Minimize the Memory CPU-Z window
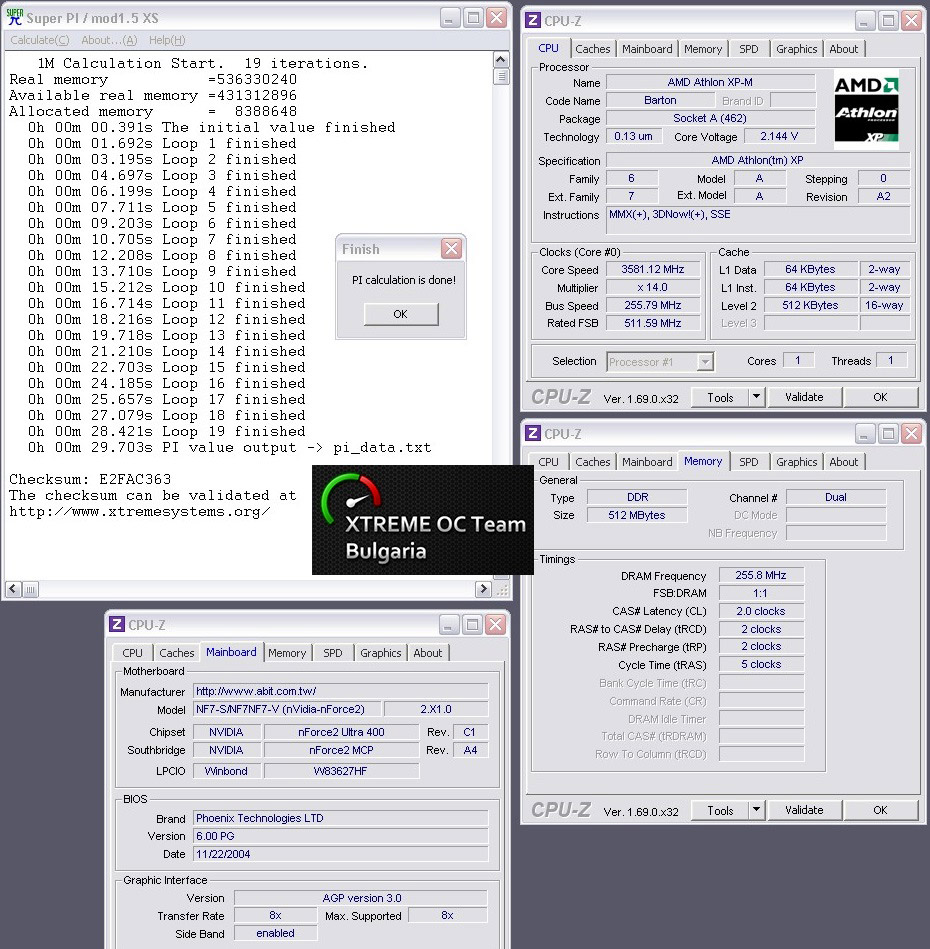Viewport: 930px width, 949px height. [x=864, y=433]
